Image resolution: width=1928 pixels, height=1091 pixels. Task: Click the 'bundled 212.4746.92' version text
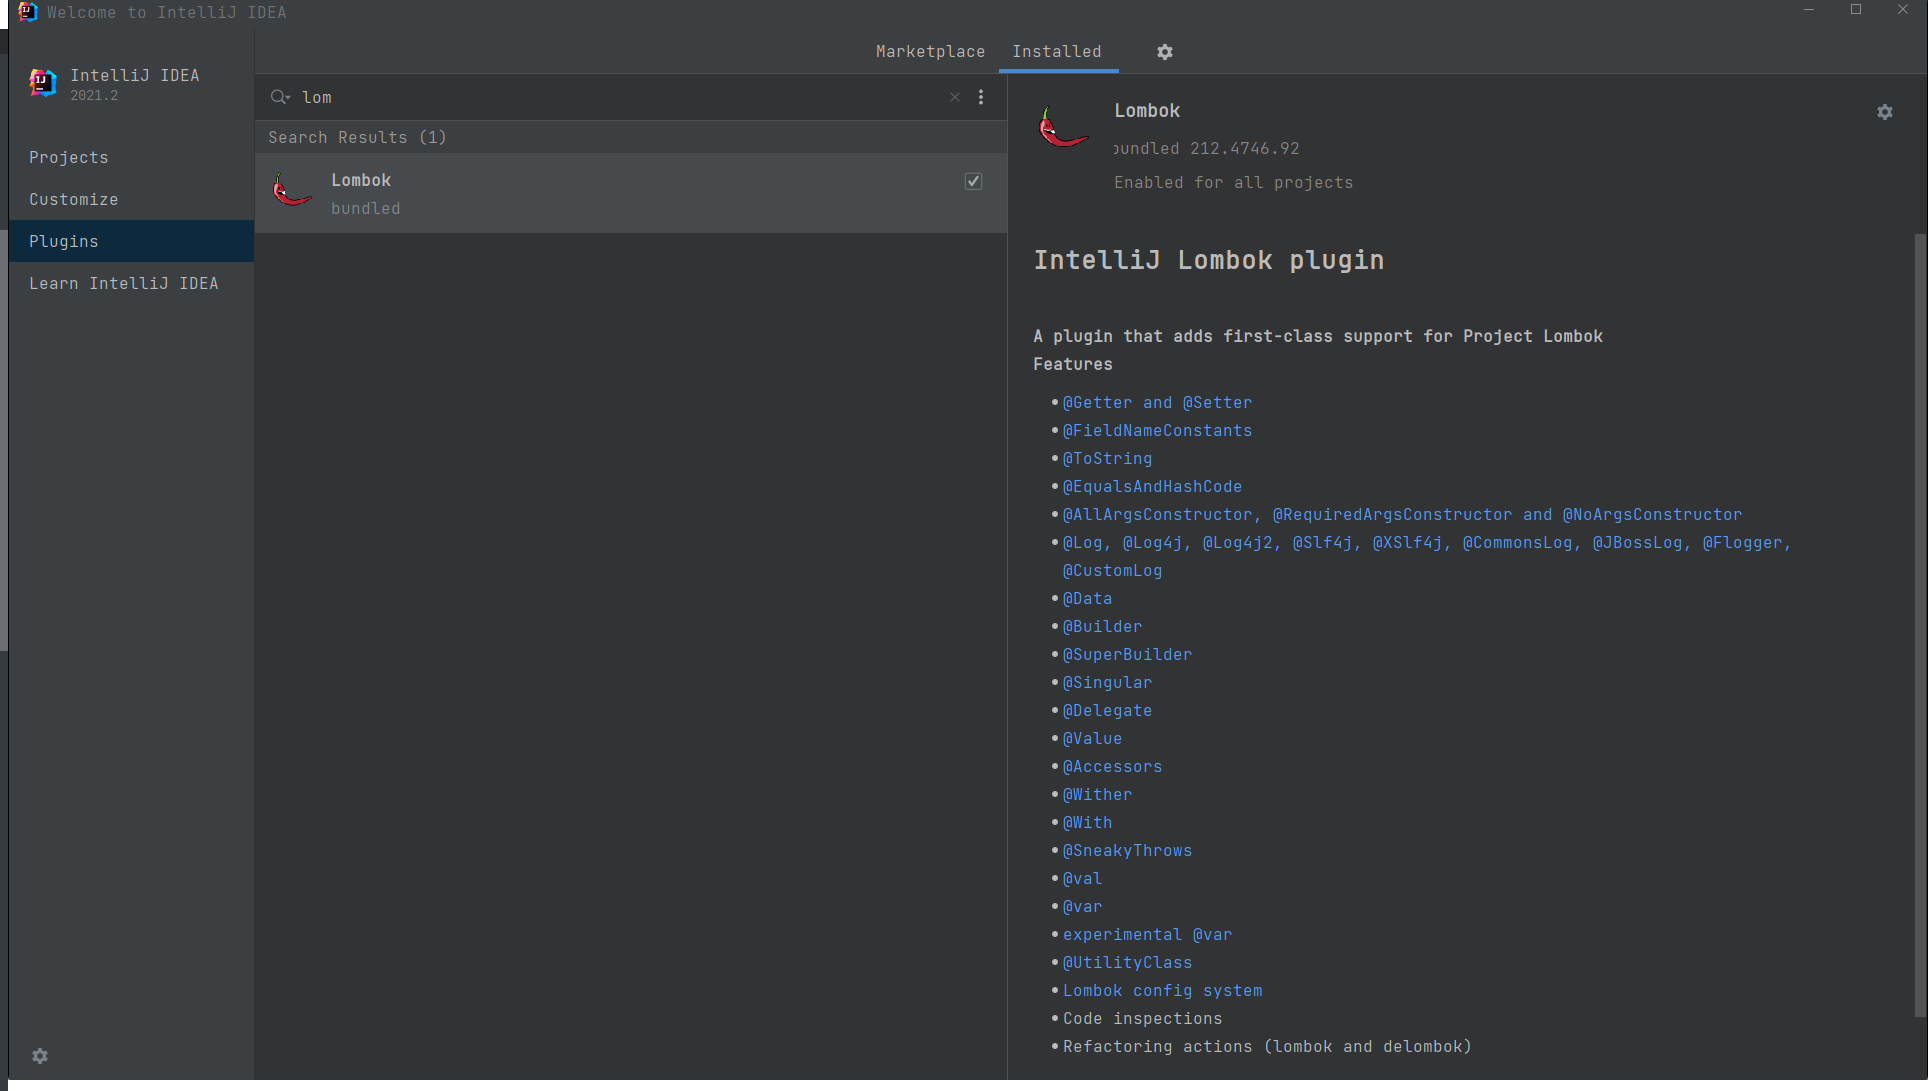click(1207, 148)
